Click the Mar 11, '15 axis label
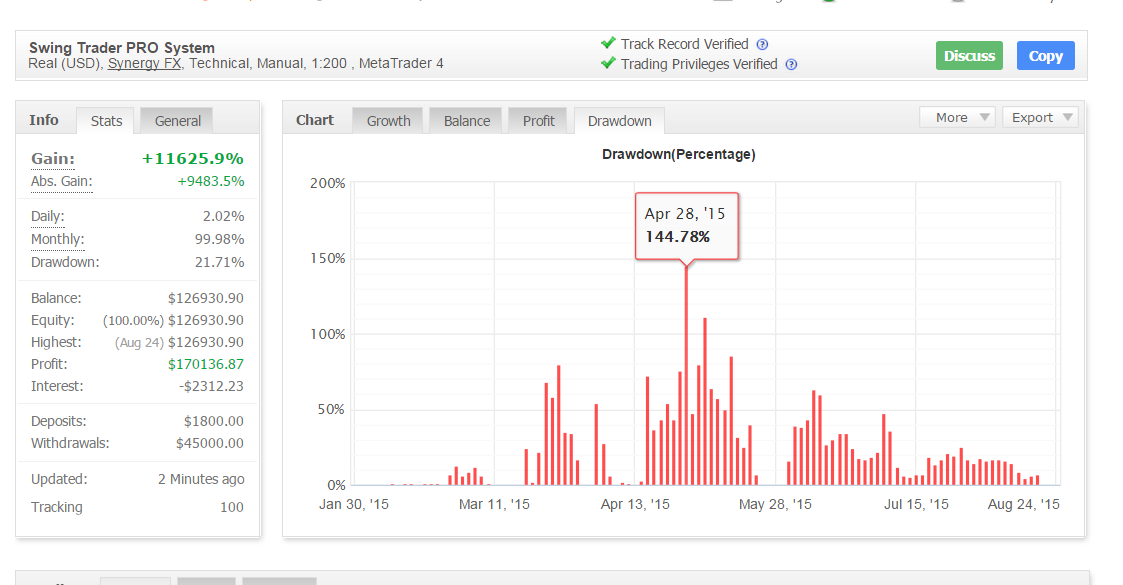The width and height of the screenshot is (1123, 585). 494,505
